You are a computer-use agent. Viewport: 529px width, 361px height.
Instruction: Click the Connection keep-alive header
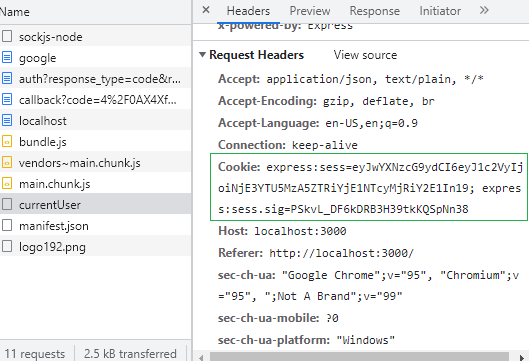(x=288, y=145)
